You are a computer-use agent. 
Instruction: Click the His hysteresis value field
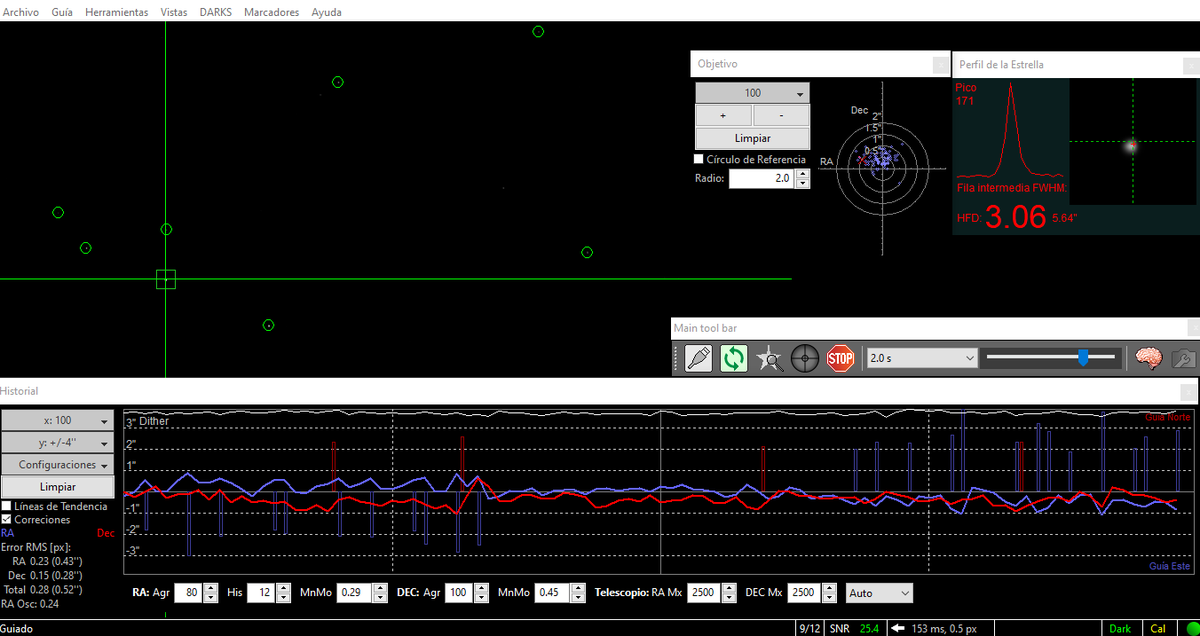pyautogui.click(x=261, y=593)
